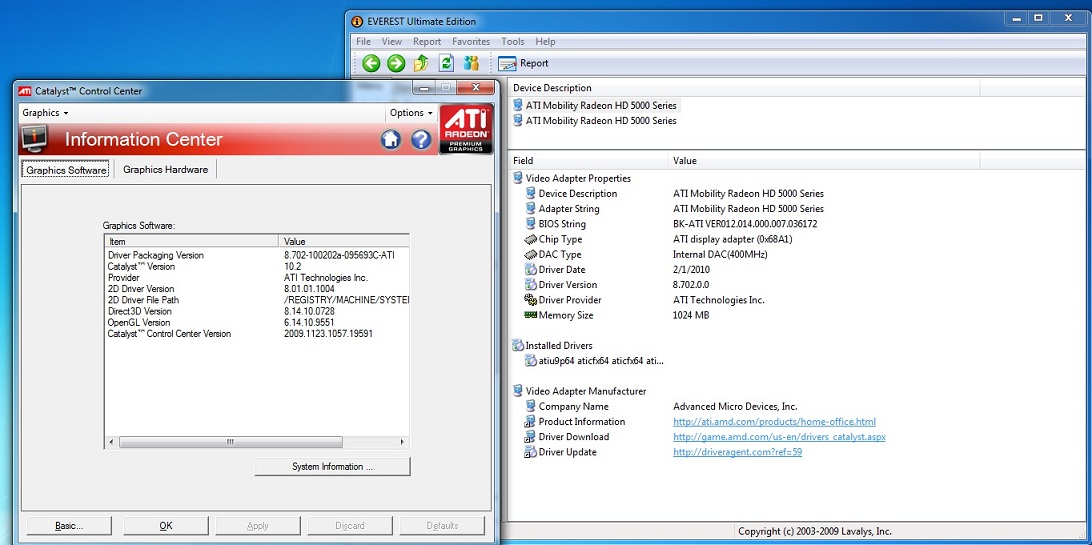Click the left scroll arrow in Graphics Software list
This screenshot has height=545, width=1092.
[111, 442]
